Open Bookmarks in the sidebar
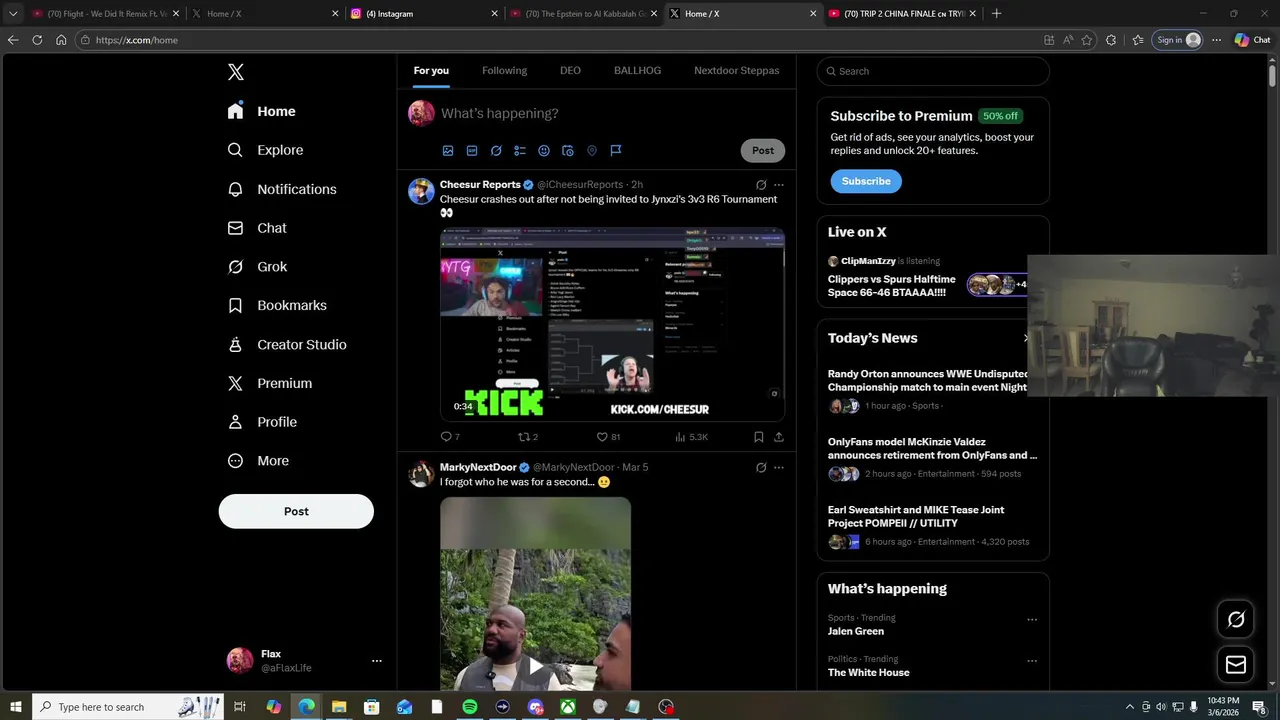The height and width of the screenshot is (720, 1280). click(277, 305)
